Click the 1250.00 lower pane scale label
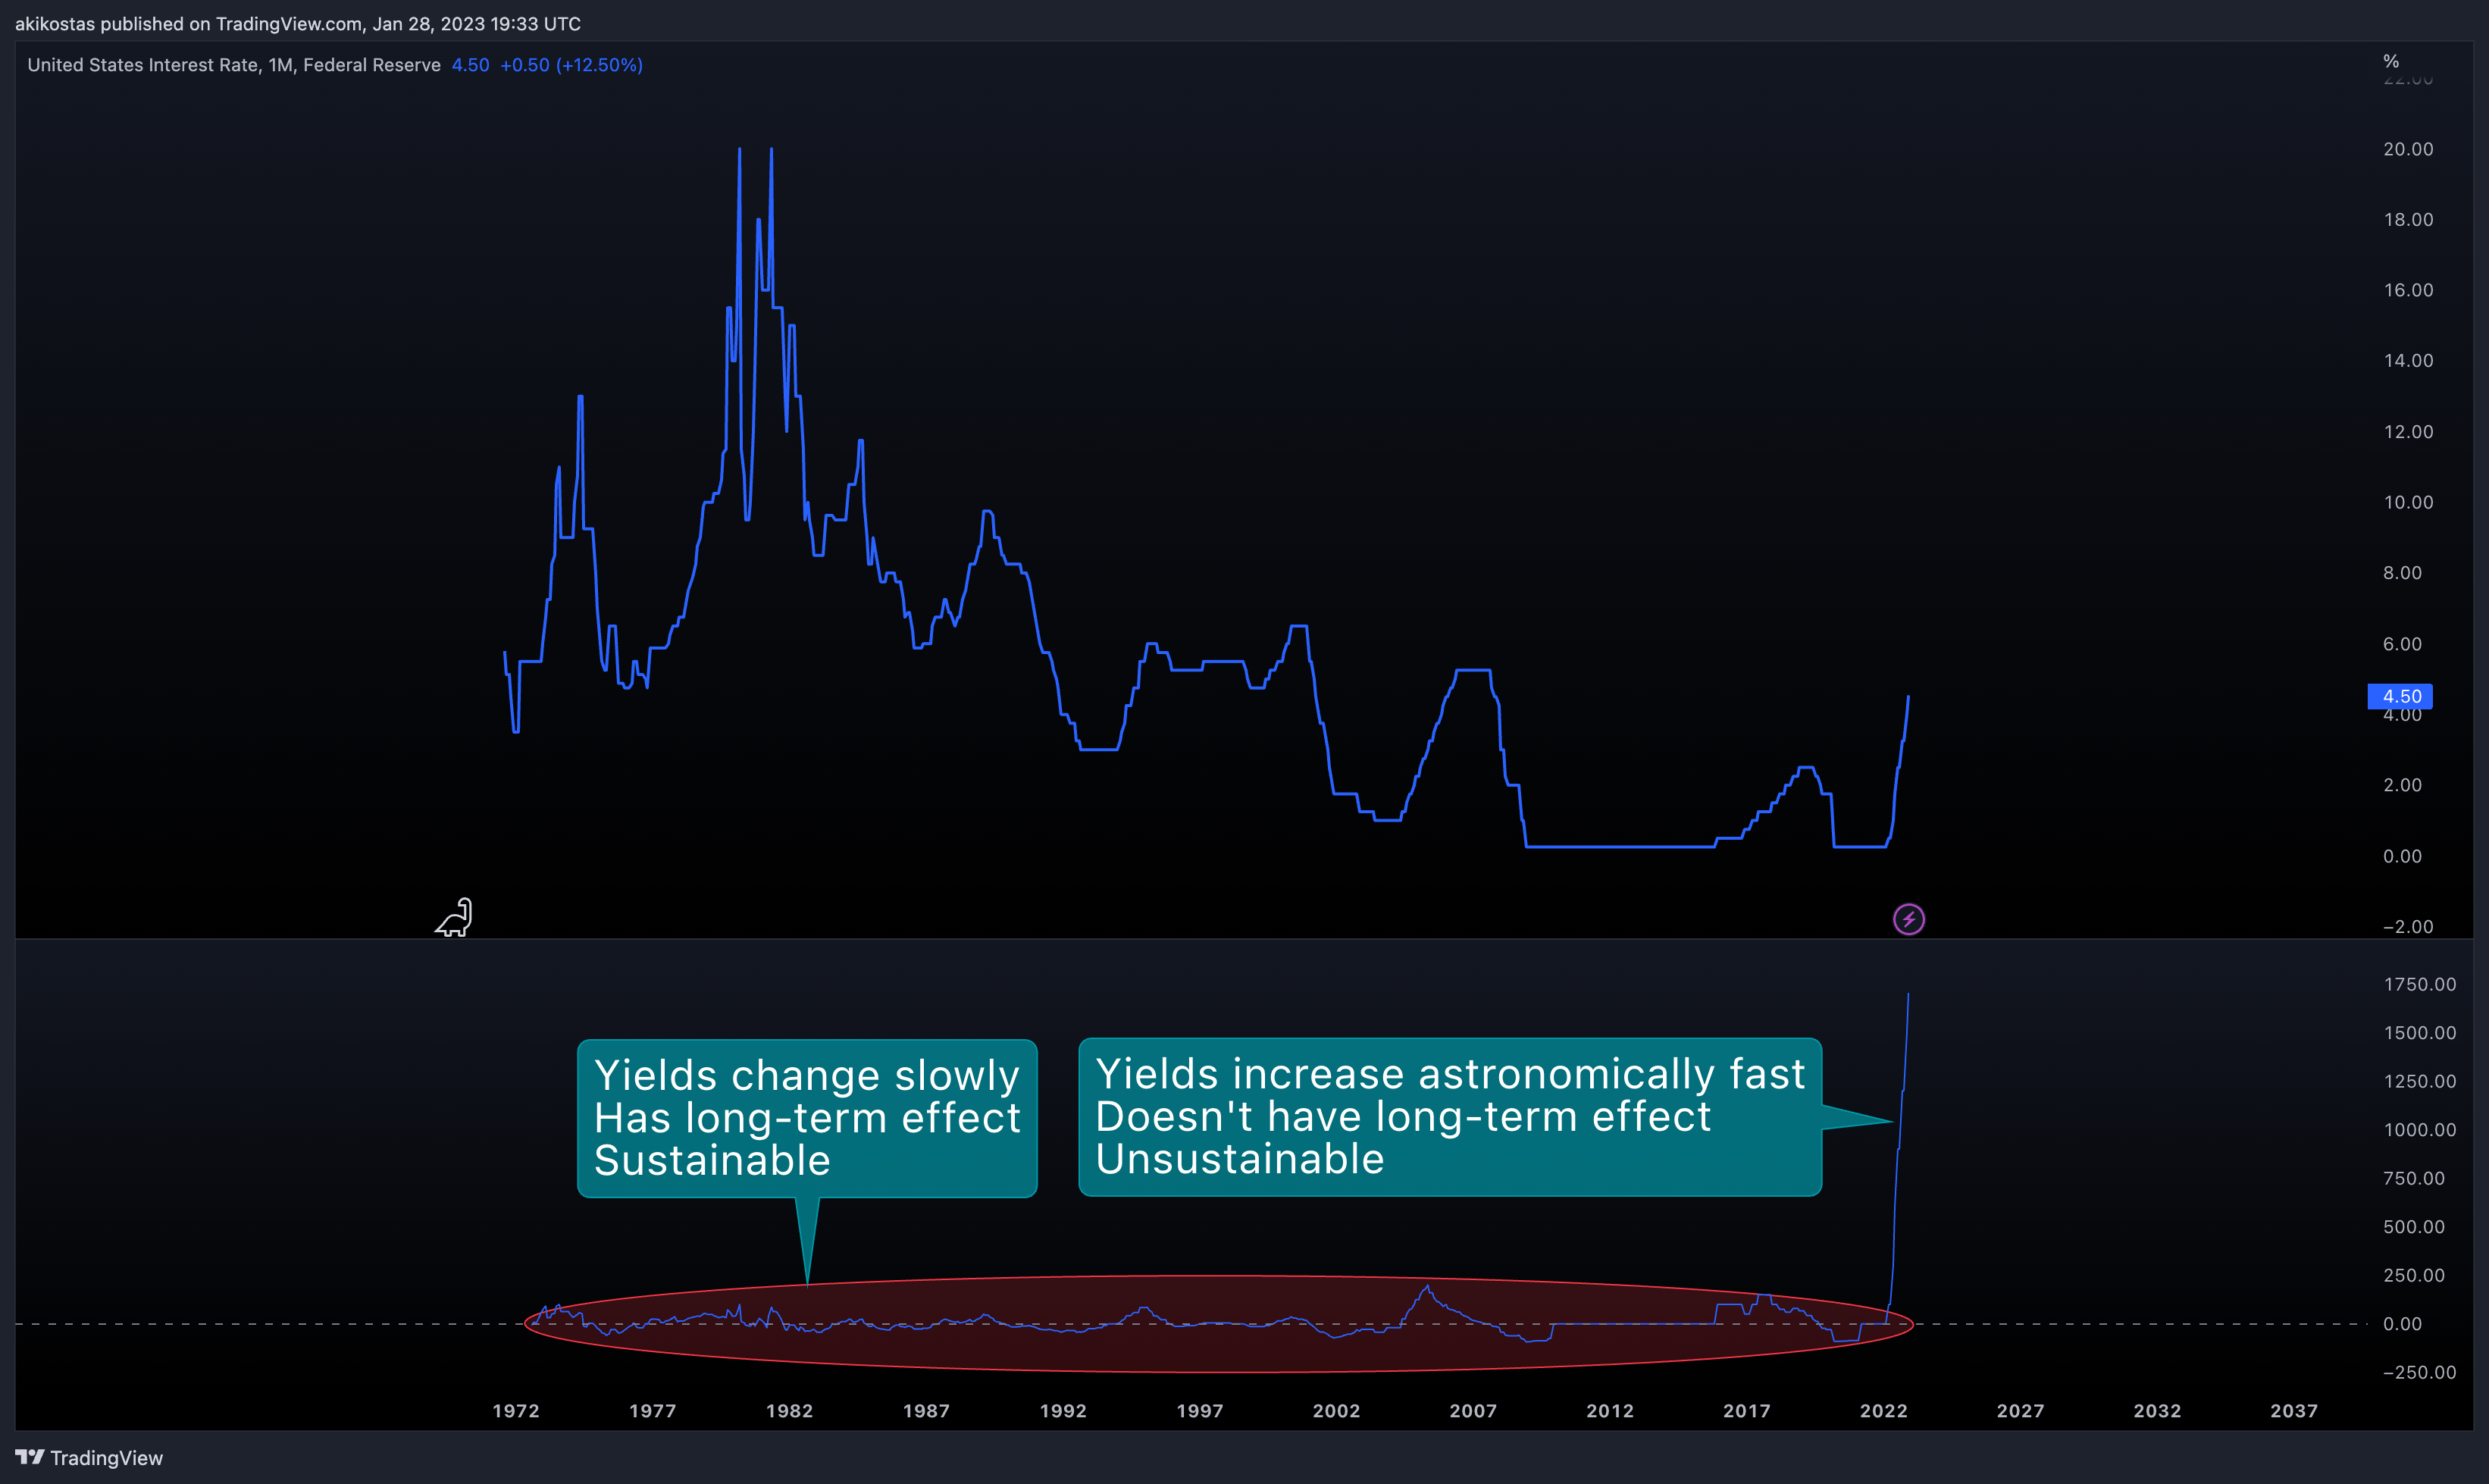This screenshot has width=2489, height=1484. pyautogui.click(x=2420, y=1082)
